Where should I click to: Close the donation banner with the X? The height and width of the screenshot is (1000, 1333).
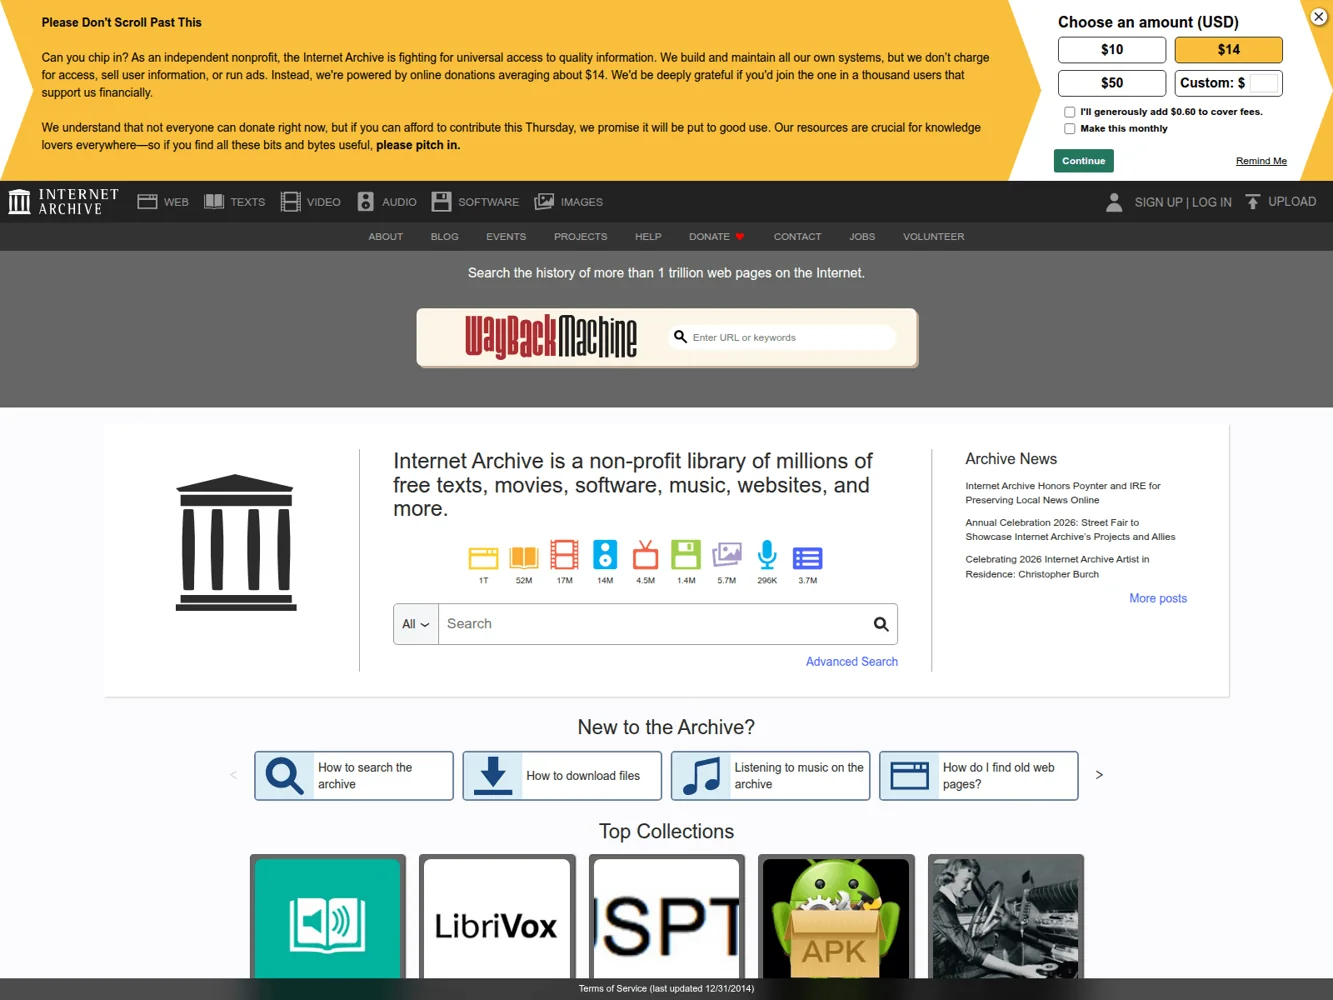point(1319,16)
